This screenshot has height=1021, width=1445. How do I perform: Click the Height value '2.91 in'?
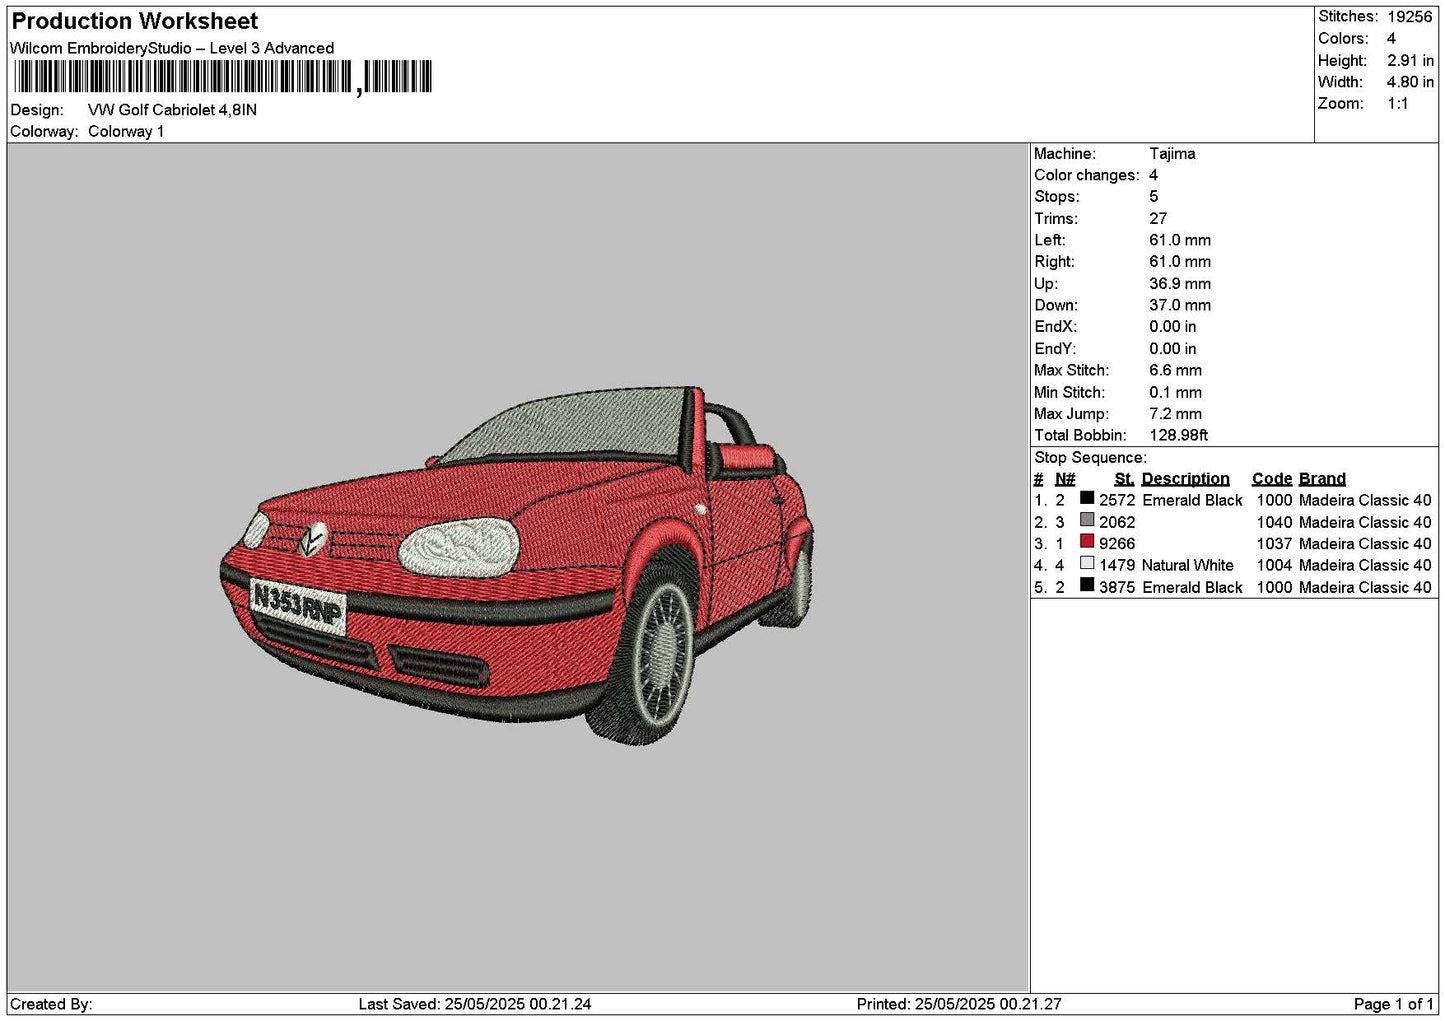pos(1410,61)
